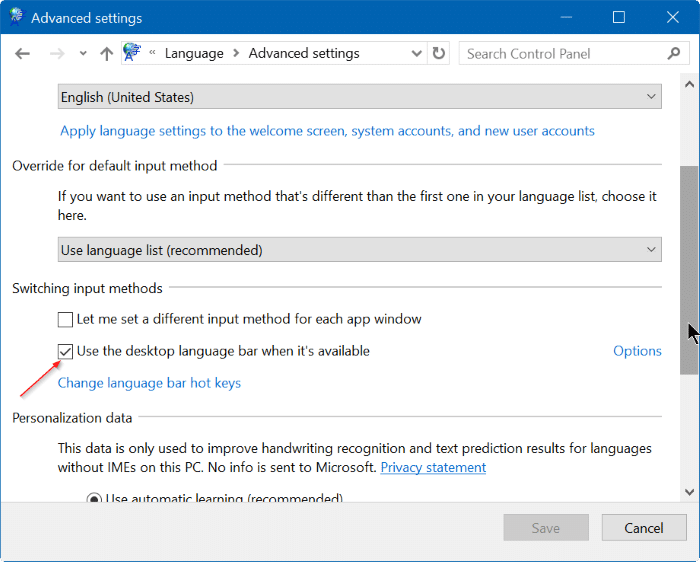Open the language bar Options link

(637, 351)
